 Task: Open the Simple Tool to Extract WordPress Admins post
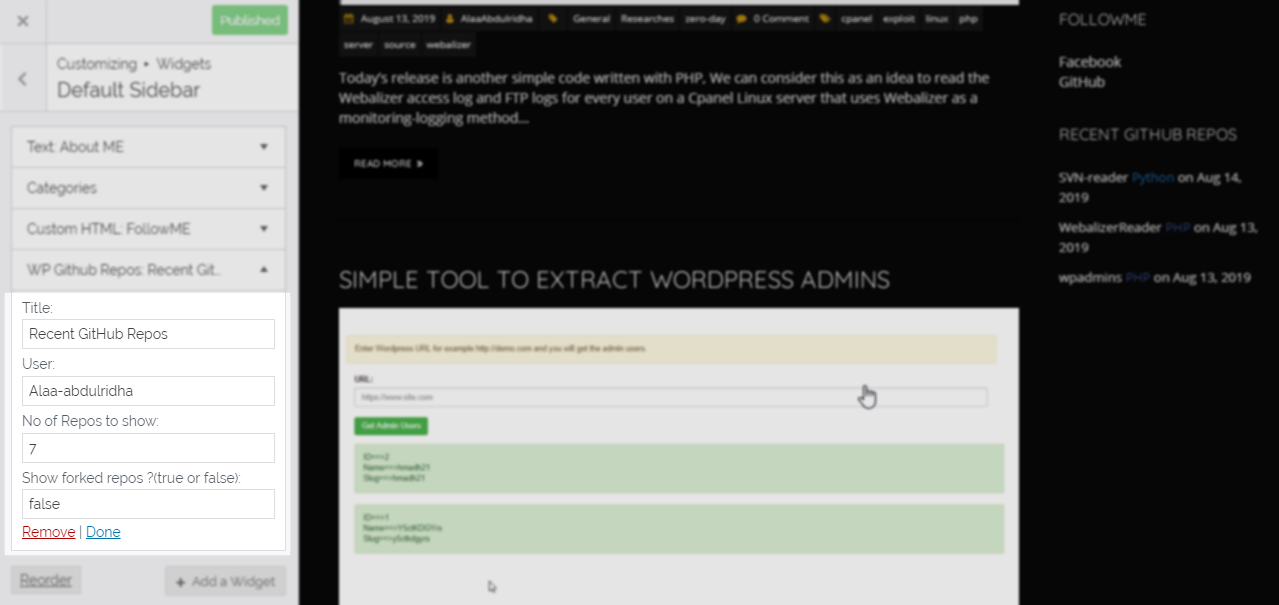pyautogui.click(x=614, y=279)
